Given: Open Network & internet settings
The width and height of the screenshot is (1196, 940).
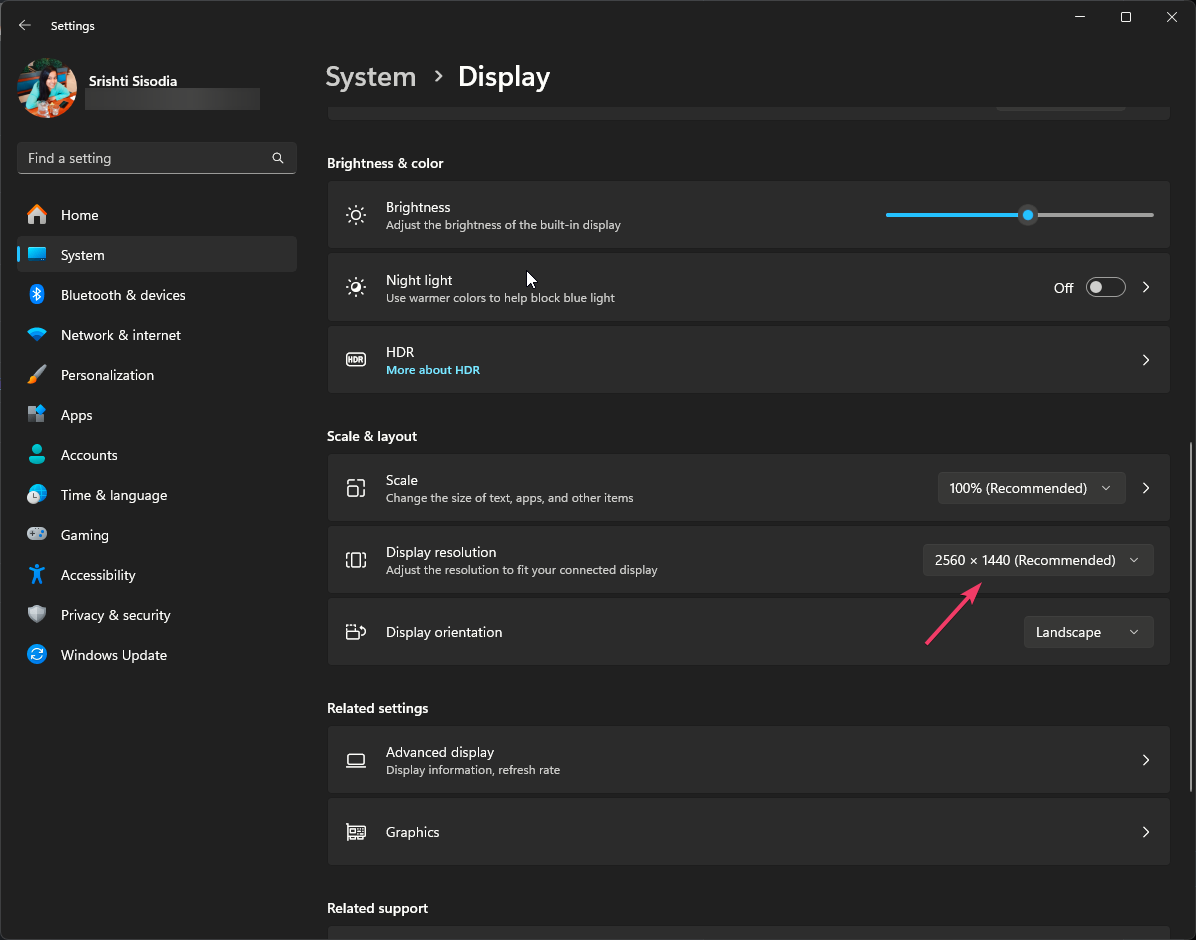Looking at the screenshot, I should (156, 335).
